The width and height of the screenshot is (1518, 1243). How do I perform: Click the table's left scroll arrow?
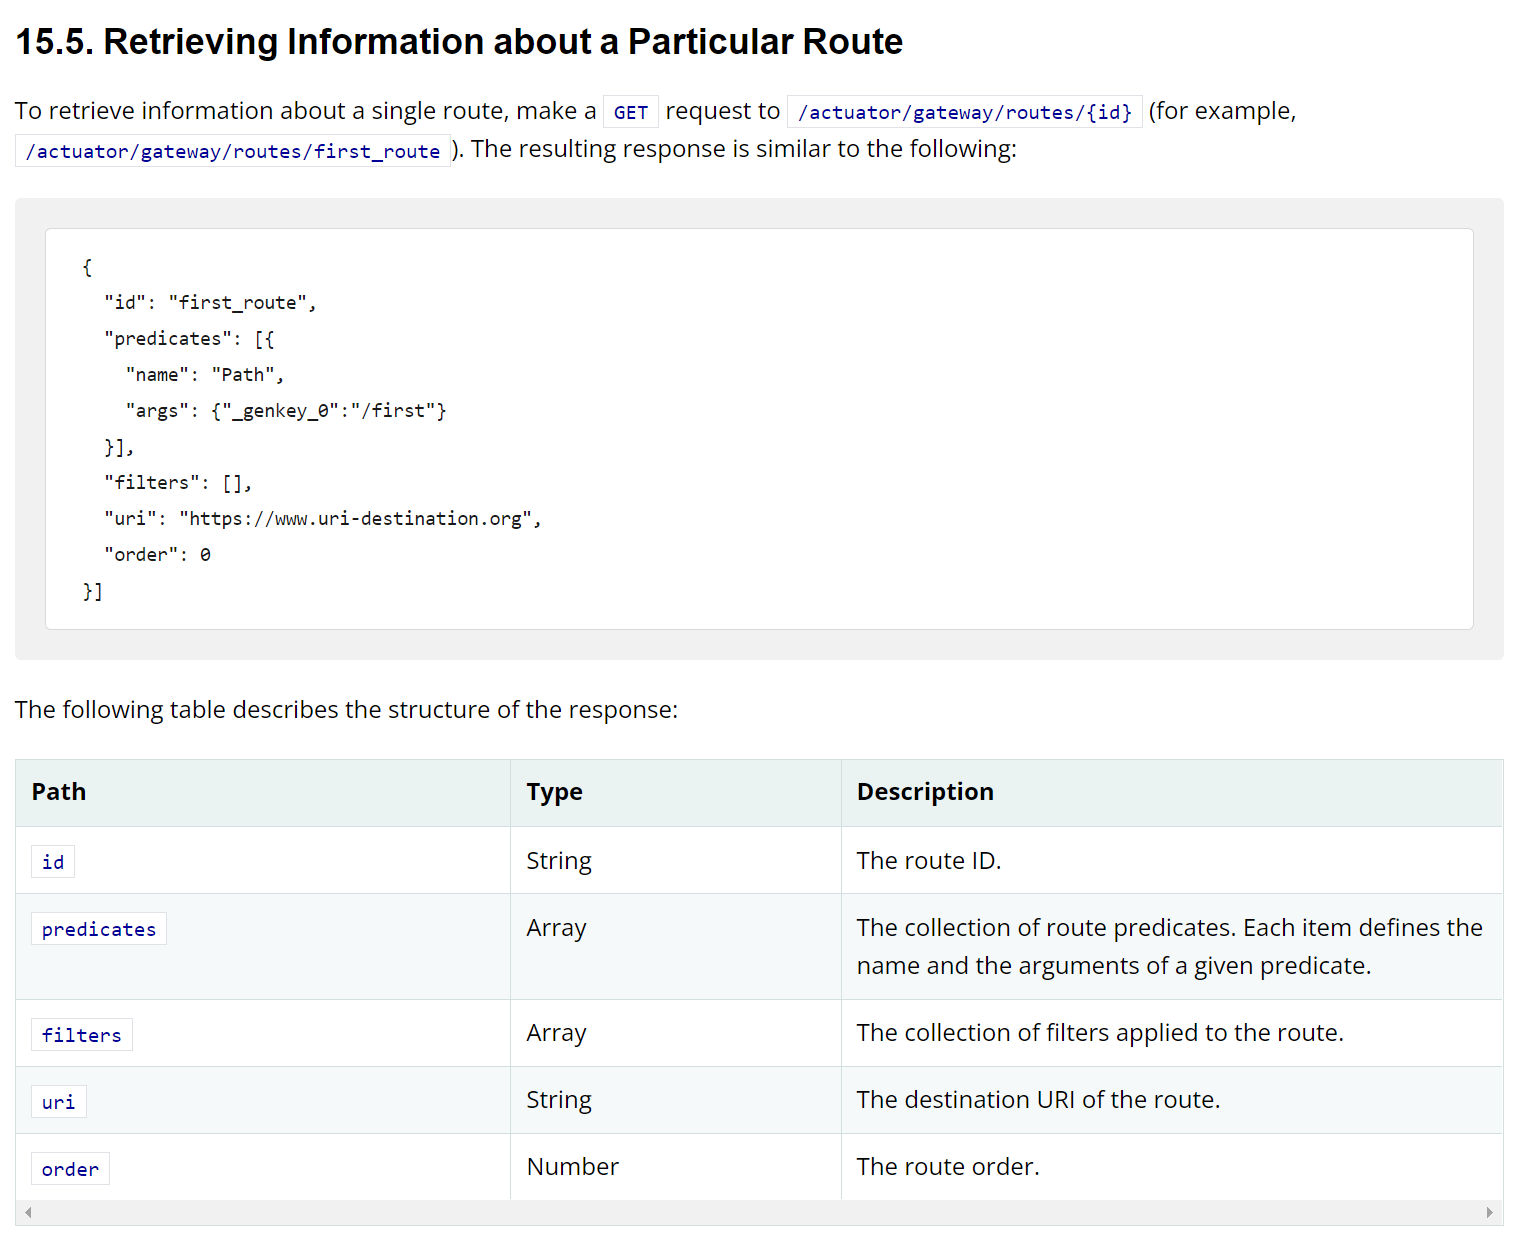click(x=28, y=1212)
